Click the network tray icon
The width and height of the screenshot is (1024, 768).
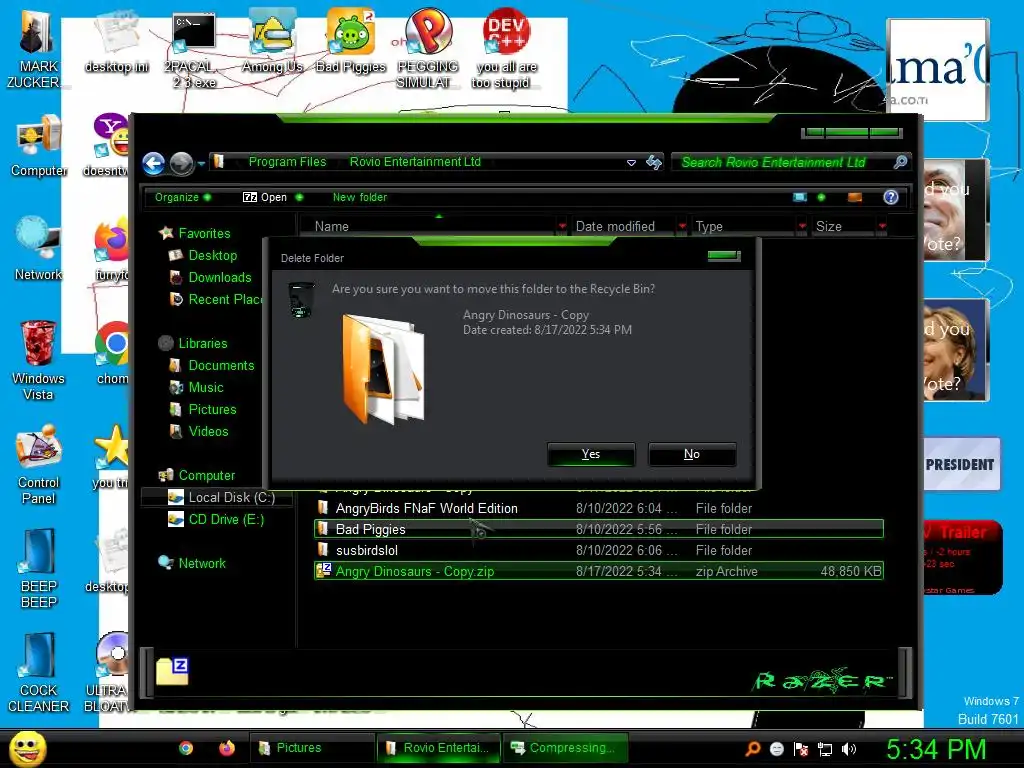pyautogui.click(x=825, y=749)
